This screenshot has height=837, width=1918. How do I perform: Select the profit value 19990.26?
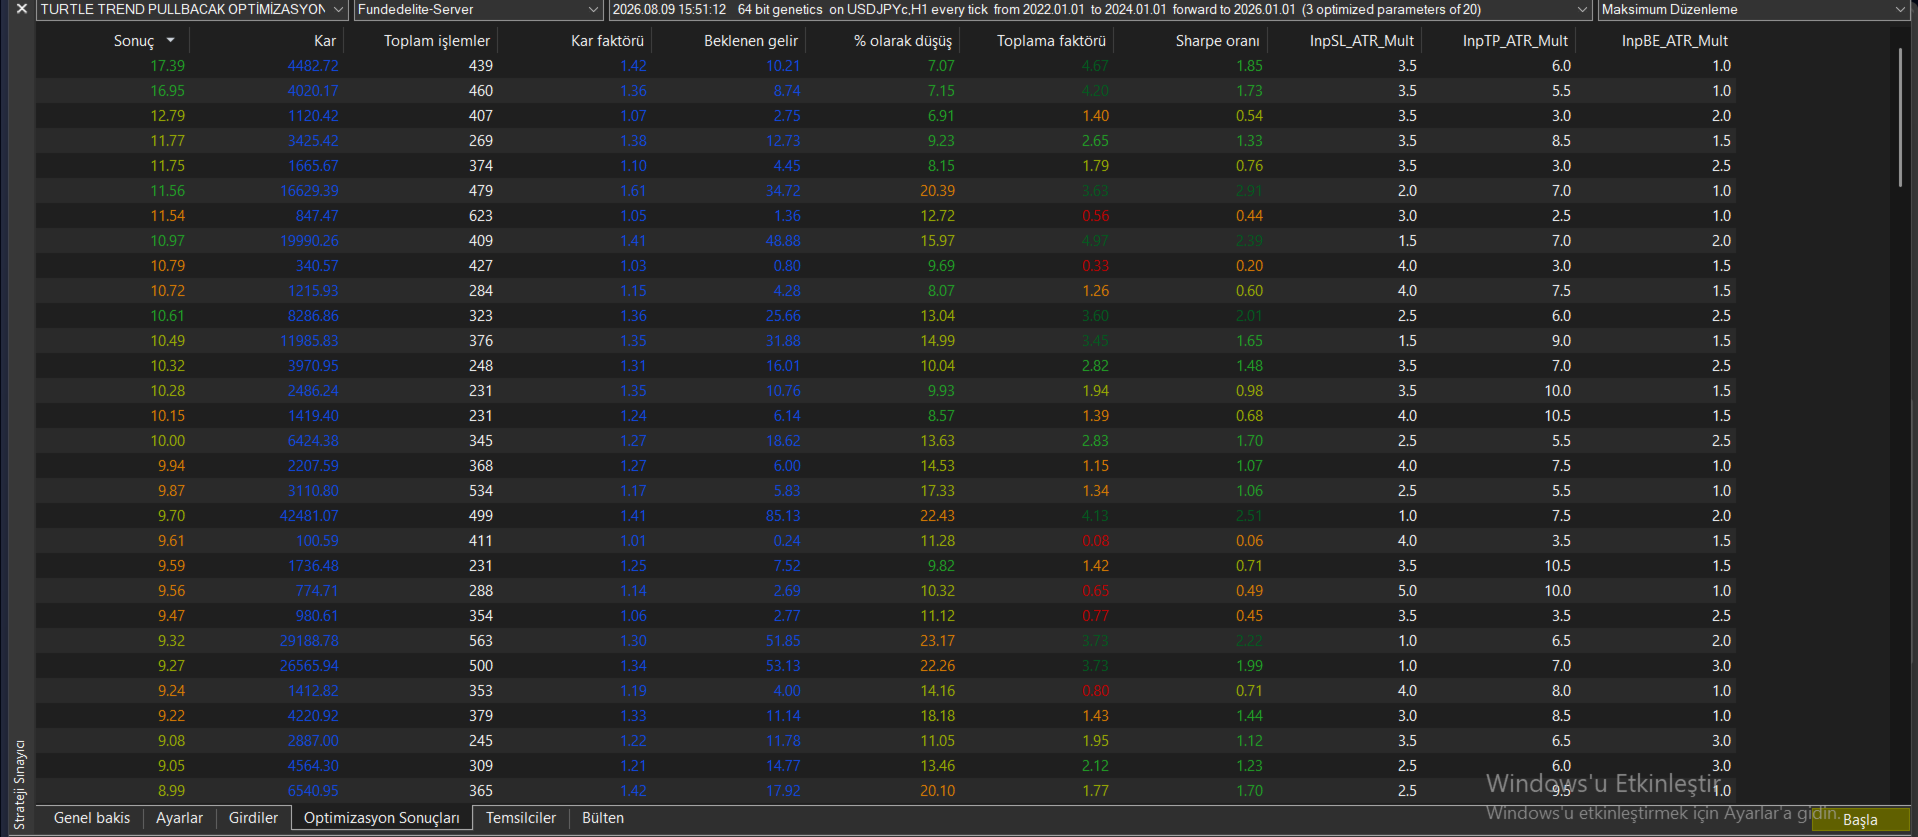(309, 241)
